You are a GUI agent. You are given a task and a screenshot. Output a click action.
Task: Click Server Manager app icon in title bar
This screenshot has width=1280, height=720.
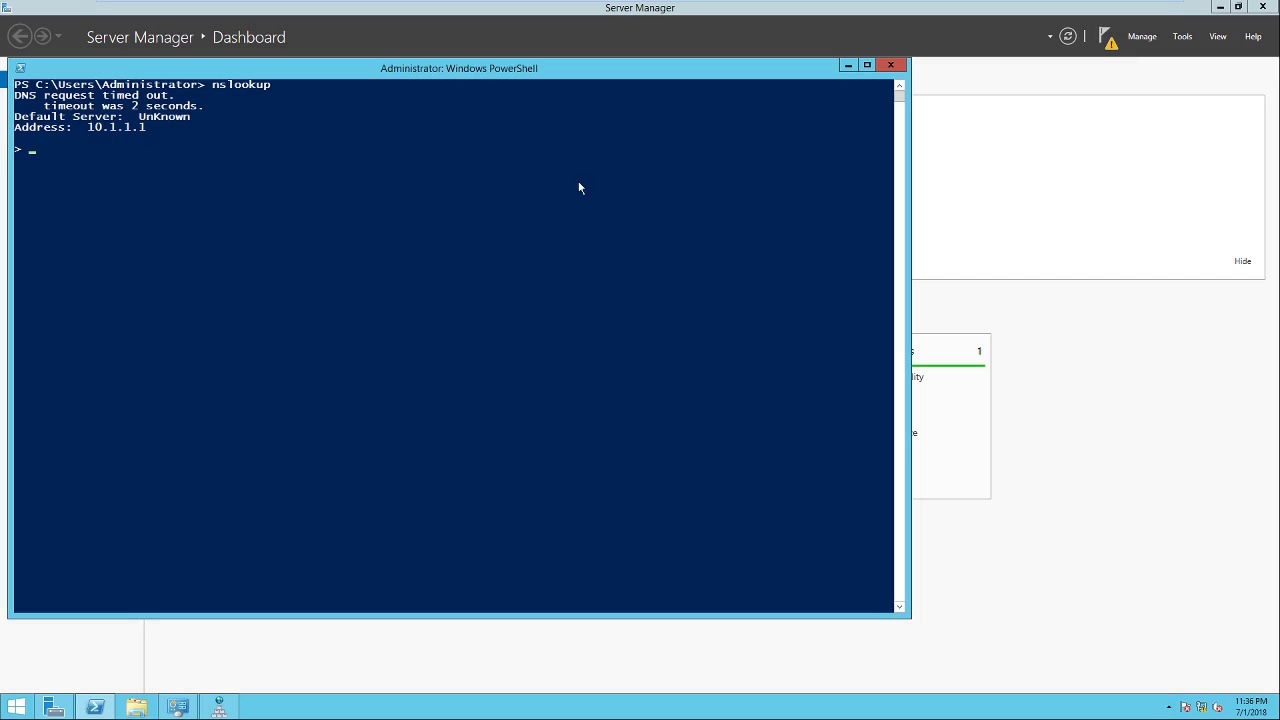click(x=7, y=7)
